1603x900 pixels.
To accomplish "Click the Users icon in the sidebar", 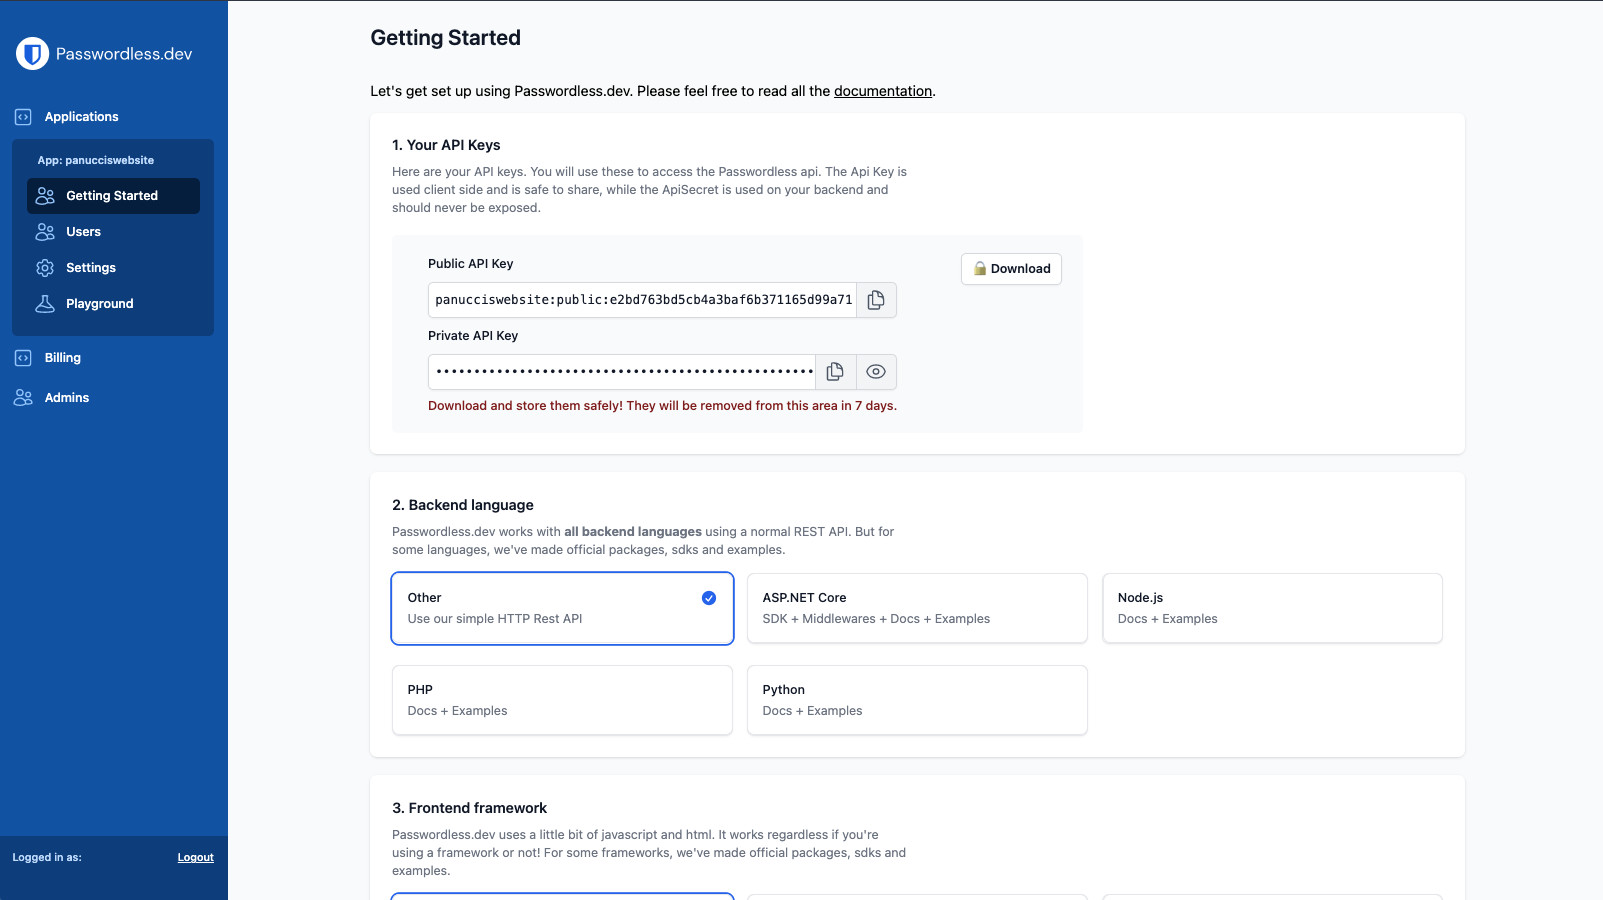I will [45, 231].
